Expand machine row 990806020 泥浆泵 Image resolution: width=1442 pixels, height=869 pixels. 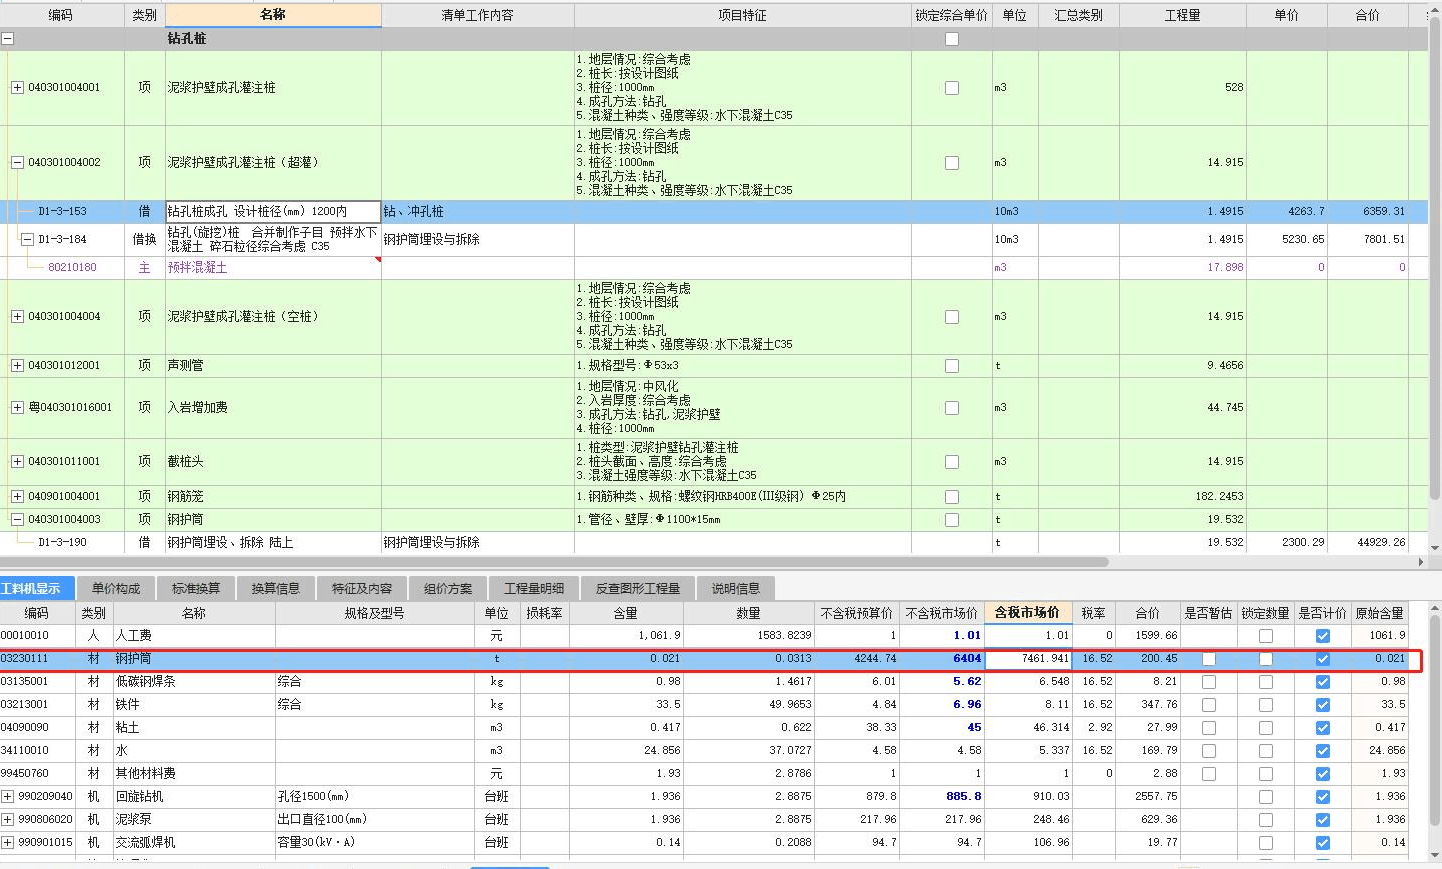tap(8, 819)
